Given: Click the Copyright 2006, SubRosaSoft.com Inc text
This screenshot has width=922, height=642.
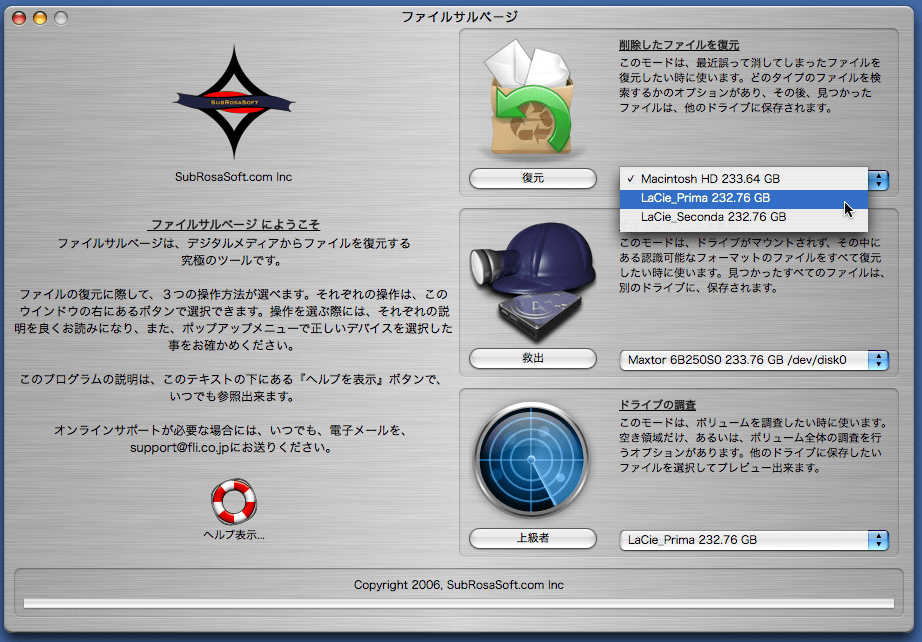Looking at the screenshot, I should click(x=459, y=585).
